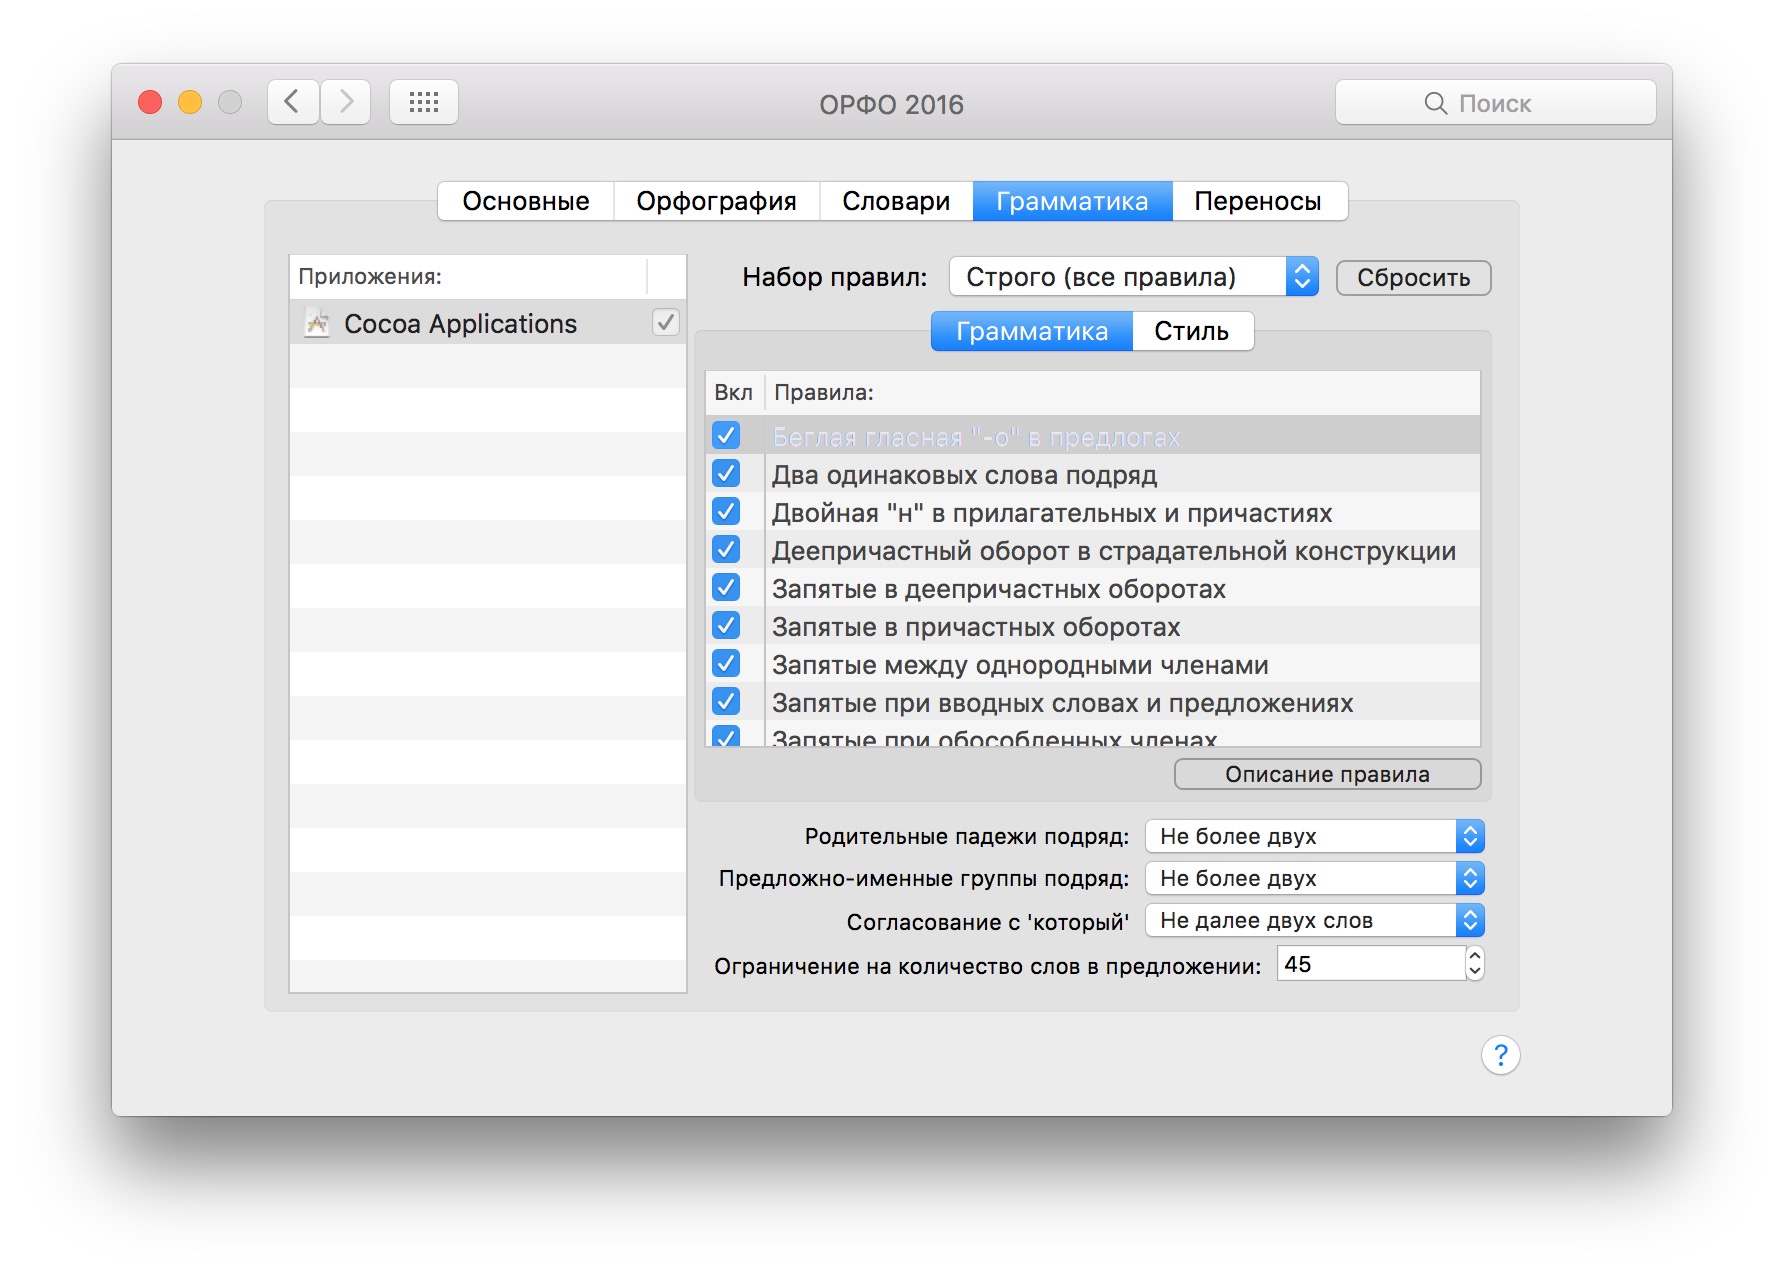Image resolution: width=1784 pixels, height=1276 pixels.
Task: Select rule text Запятые в причастных оборотах
Action: pos(976,627)
